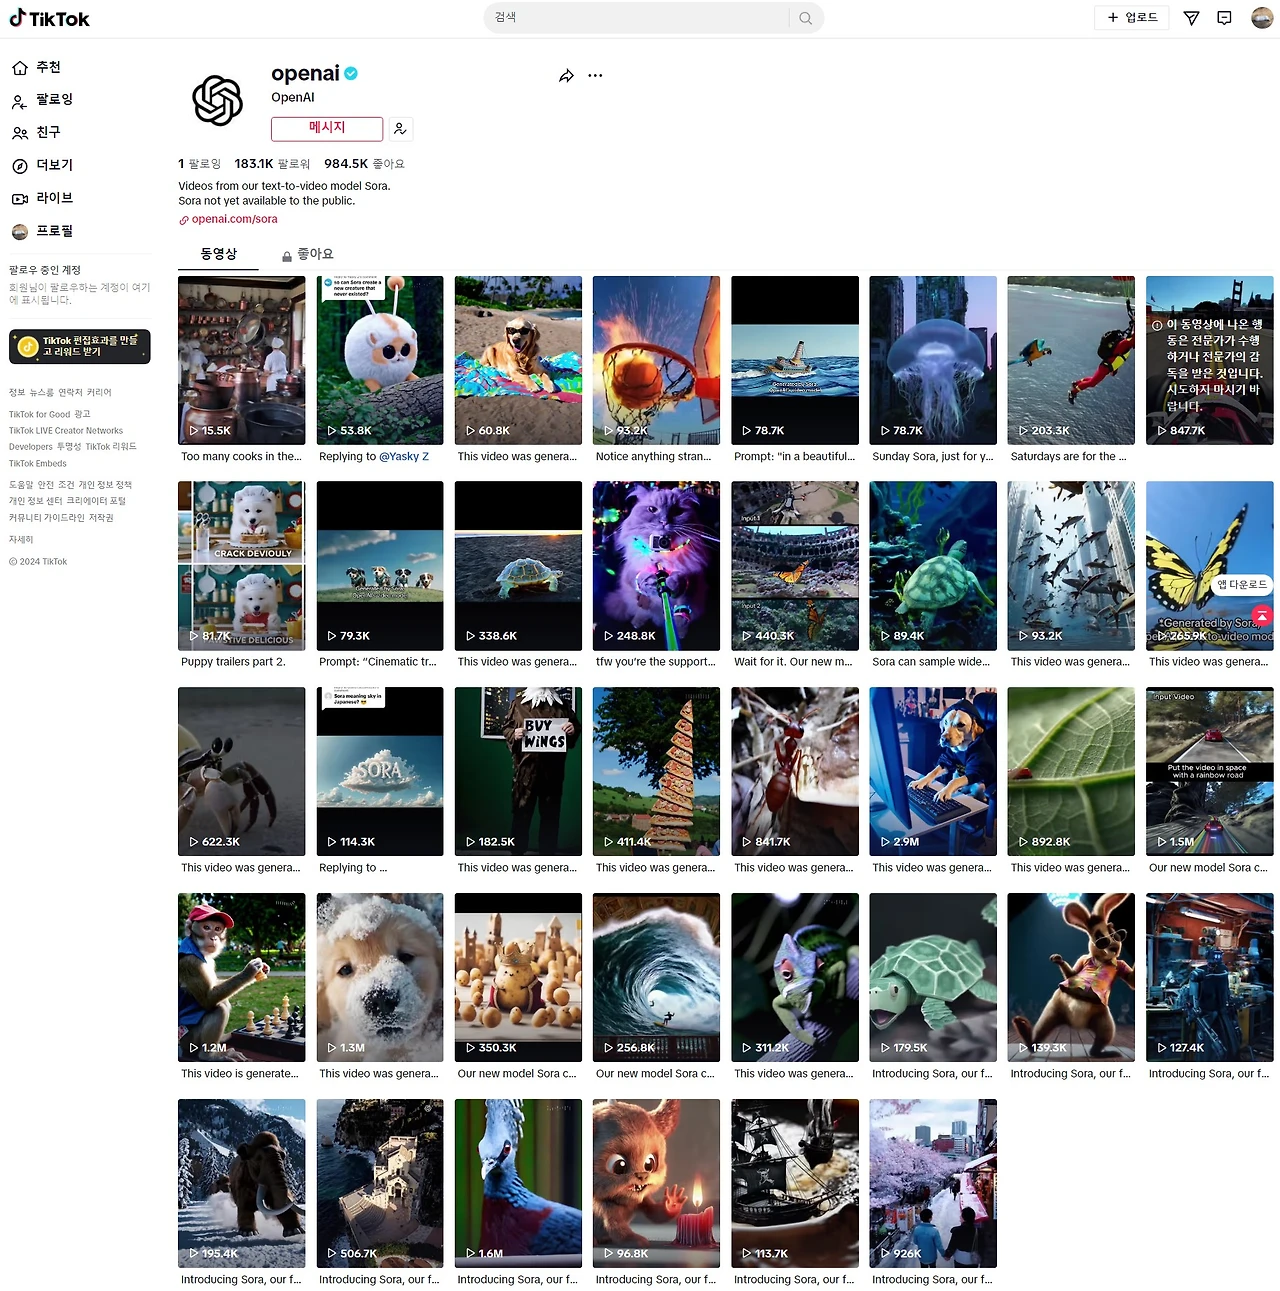Select the 추천 home icon in the sidebar
This screenshot has width=1280, height=1291.
pos(20,67)
